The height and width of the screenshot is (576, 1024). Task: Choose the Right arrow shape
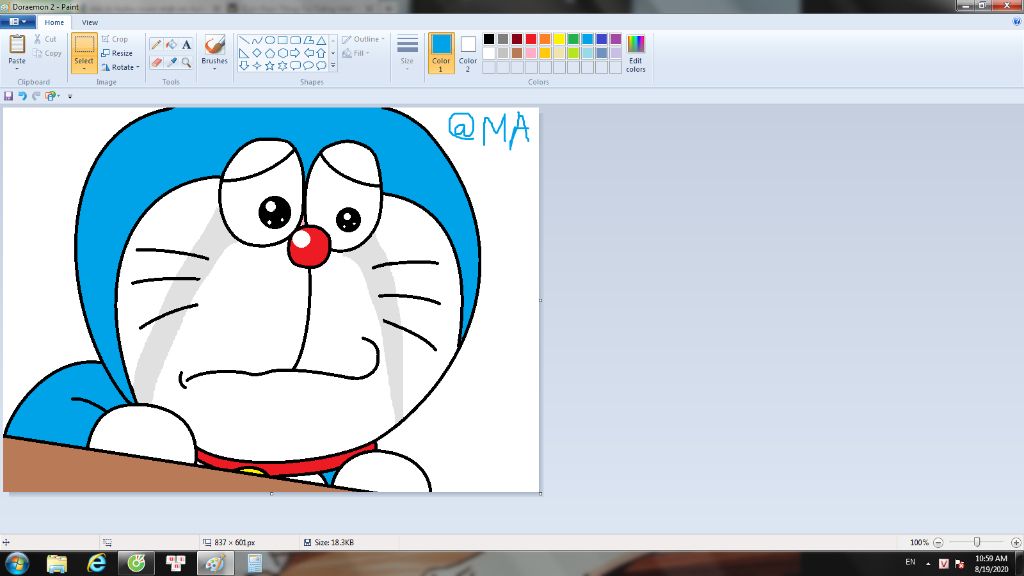[x=295, y=53]
